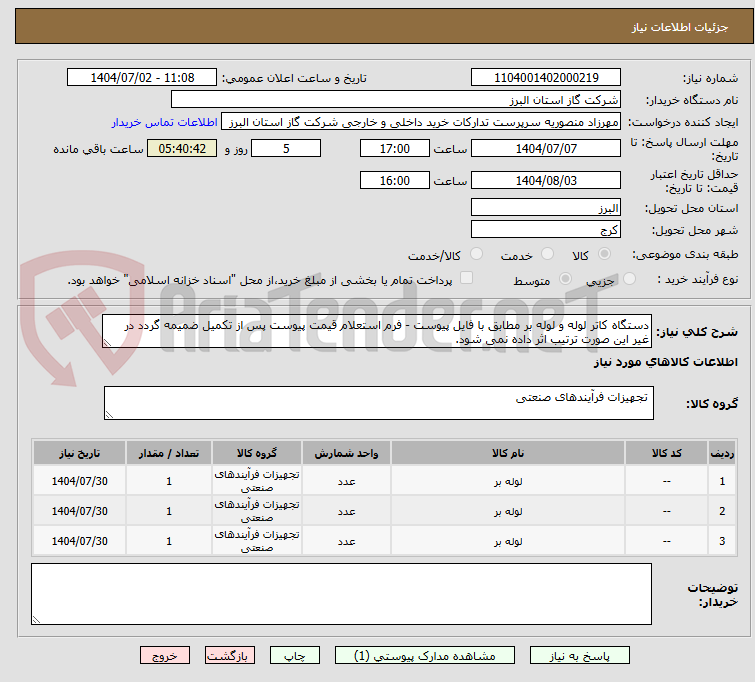This screenshot has width=755, height=682.
Task: Click the کد کالا column header
Action: [x=666, y=453]
